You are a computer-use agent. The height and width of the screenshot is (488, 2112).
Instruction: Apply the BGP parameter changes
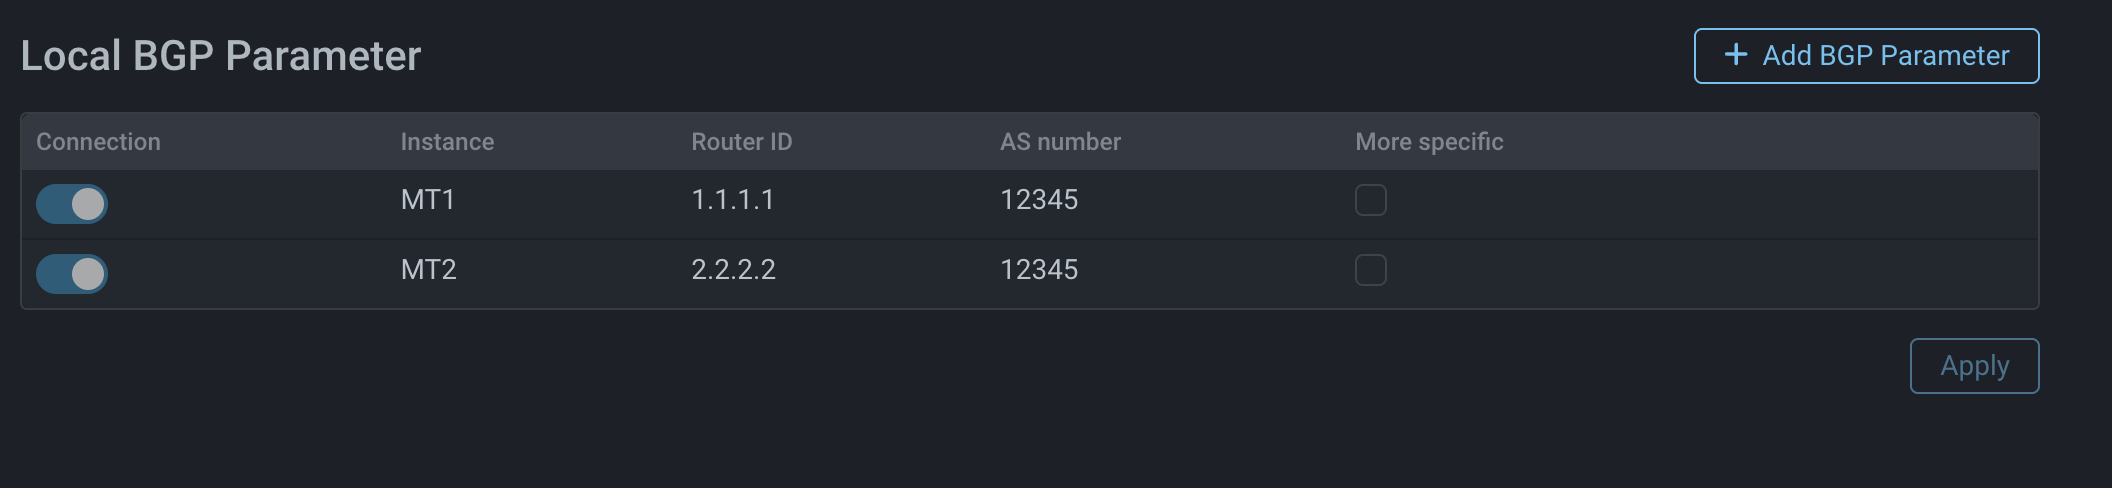[1974, 366]
